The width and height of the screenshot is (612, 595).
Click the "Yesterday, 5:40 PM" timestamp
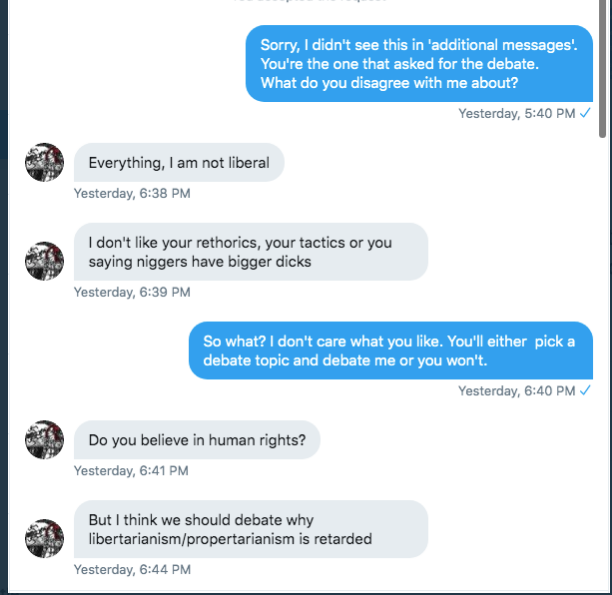(516, 113)
